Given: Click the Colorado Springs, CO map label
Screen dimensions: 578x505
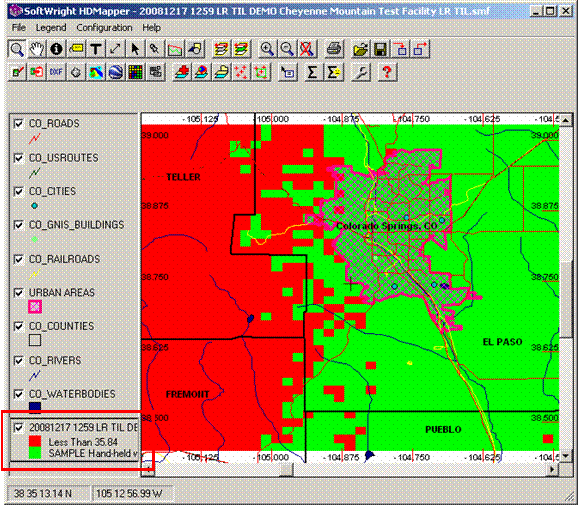Looking at the screenshot, I should [387, 226].
